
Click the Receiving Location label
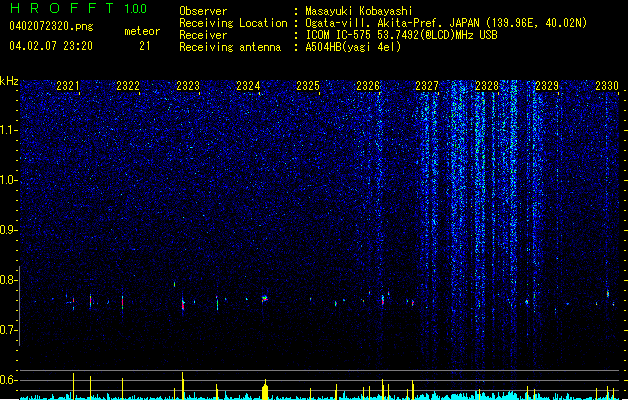(x=233, y=23)
